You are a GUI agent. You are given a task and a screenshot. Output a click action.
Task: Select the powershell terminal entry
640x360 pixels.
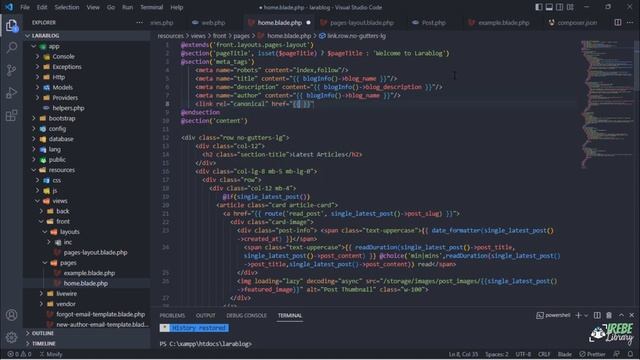click(x=553, y=315)
